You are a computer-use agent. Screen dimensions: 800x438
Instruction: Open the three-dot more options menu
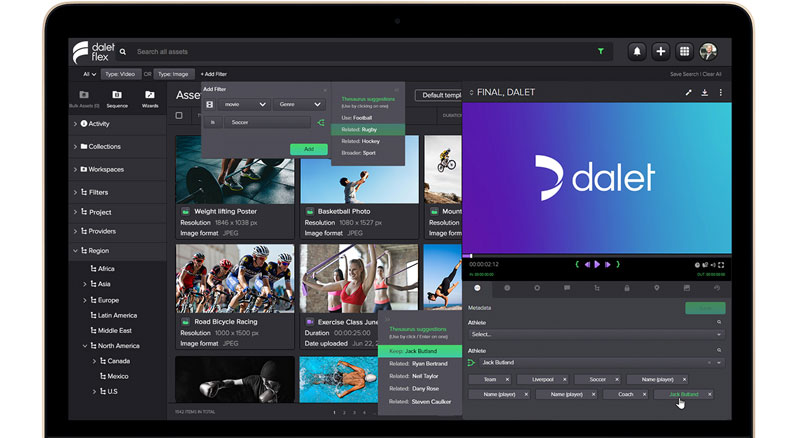coord(720,92)
